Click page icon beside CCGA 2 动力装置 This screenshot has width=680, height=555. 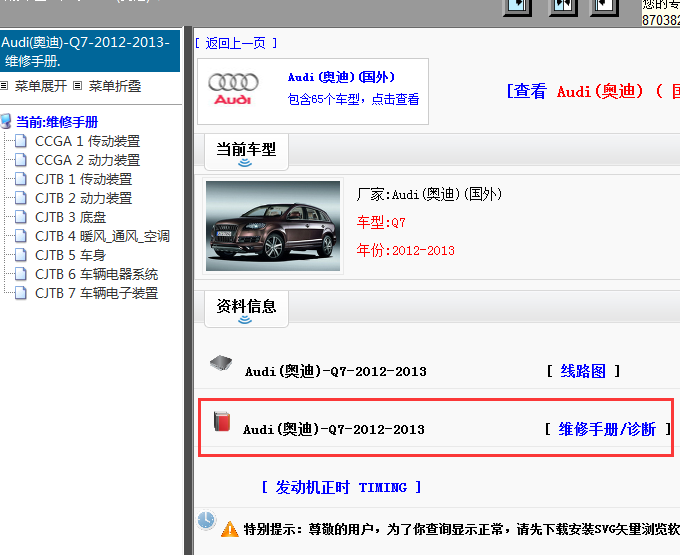[x=20, y=160]
